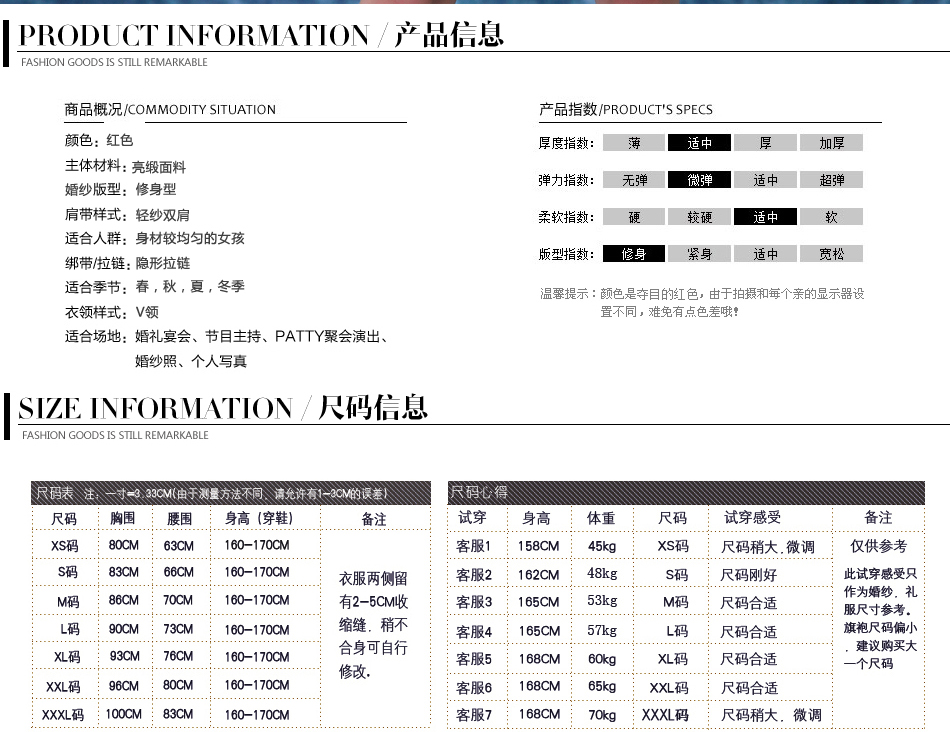Click the 较硬 box in 柔软指数 row
This screenshot has height=732, width=950.
pos(699,217)
